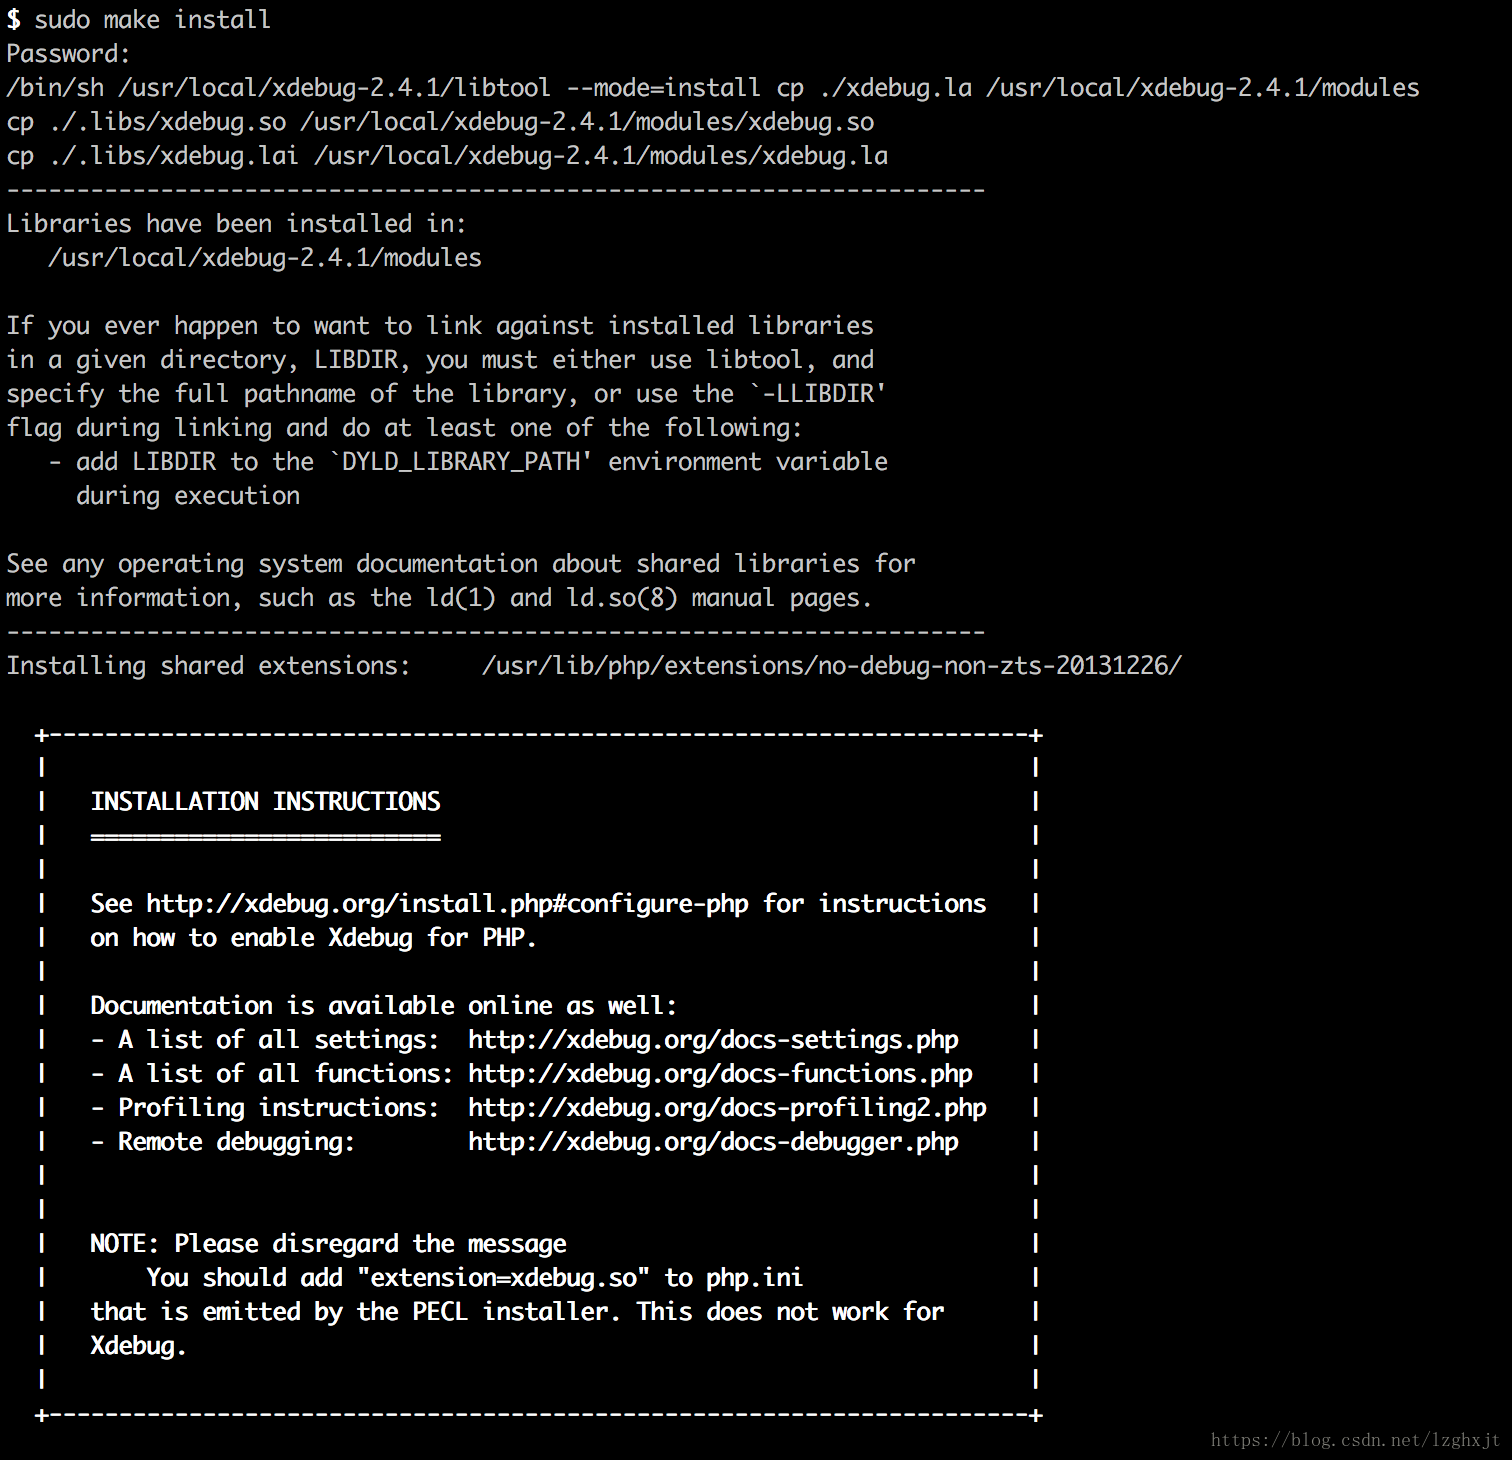Image resolution: width=1512 pixels, height=1460 pixels.
Task: Click the 'extension=xdebug.so' to php.ini line
Action: tap(474, 1278)
